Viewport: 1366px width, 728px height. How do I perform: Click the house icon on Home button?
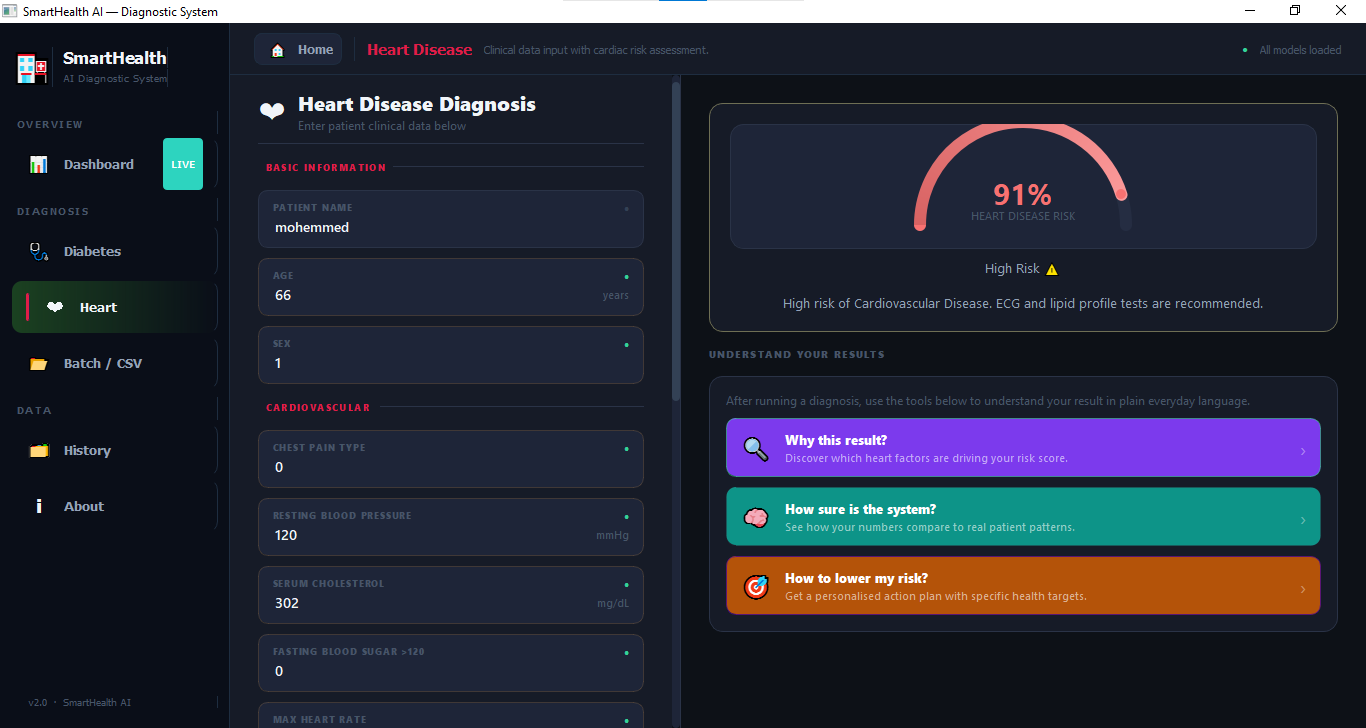click(x=277, y=50)
